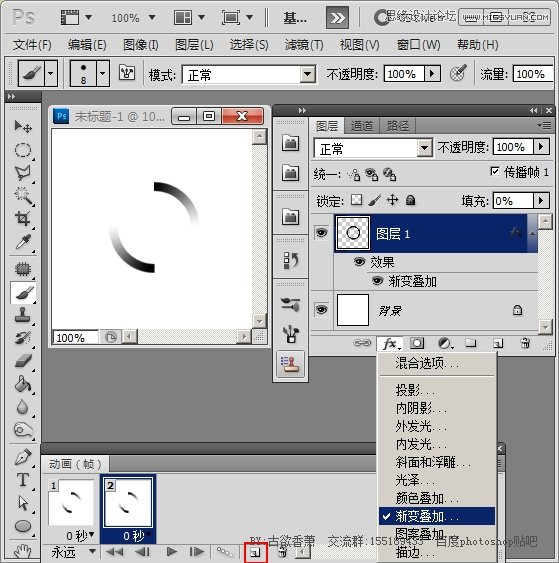Screen dimensions: 559x563
Task: Select the Crop tool
Action: 23,218
